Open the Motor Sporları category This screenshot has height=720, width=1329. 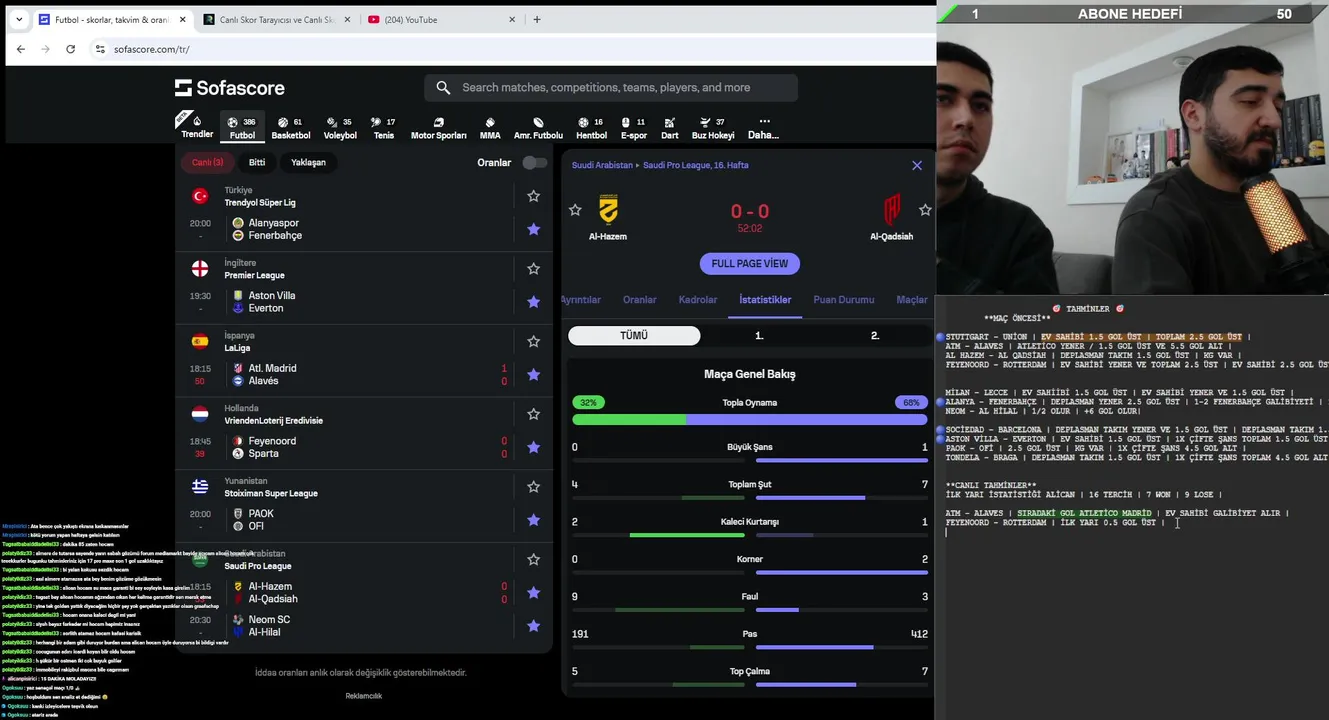tap(438, 127)
